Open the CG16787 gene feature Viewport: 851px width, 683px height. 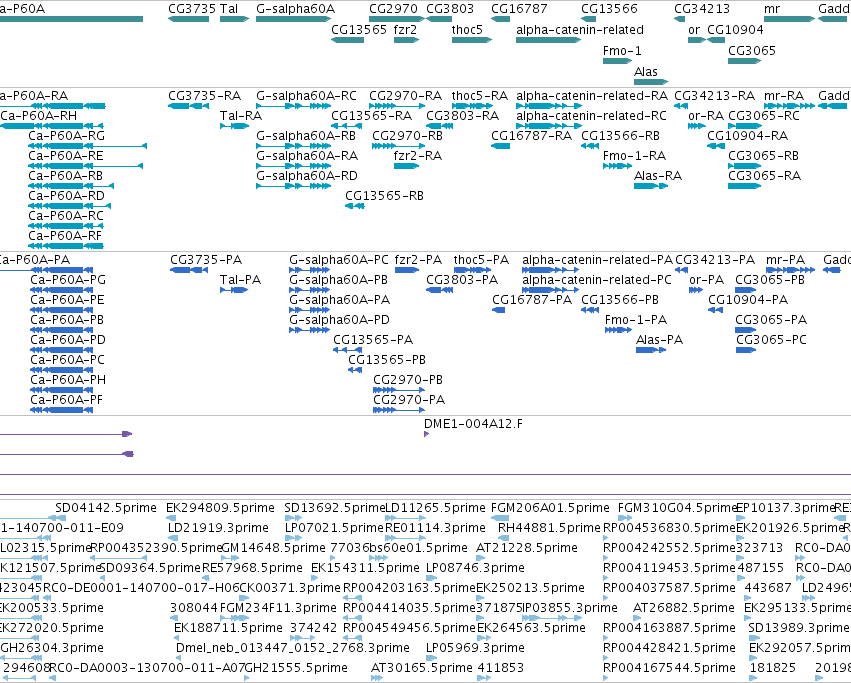500,19
